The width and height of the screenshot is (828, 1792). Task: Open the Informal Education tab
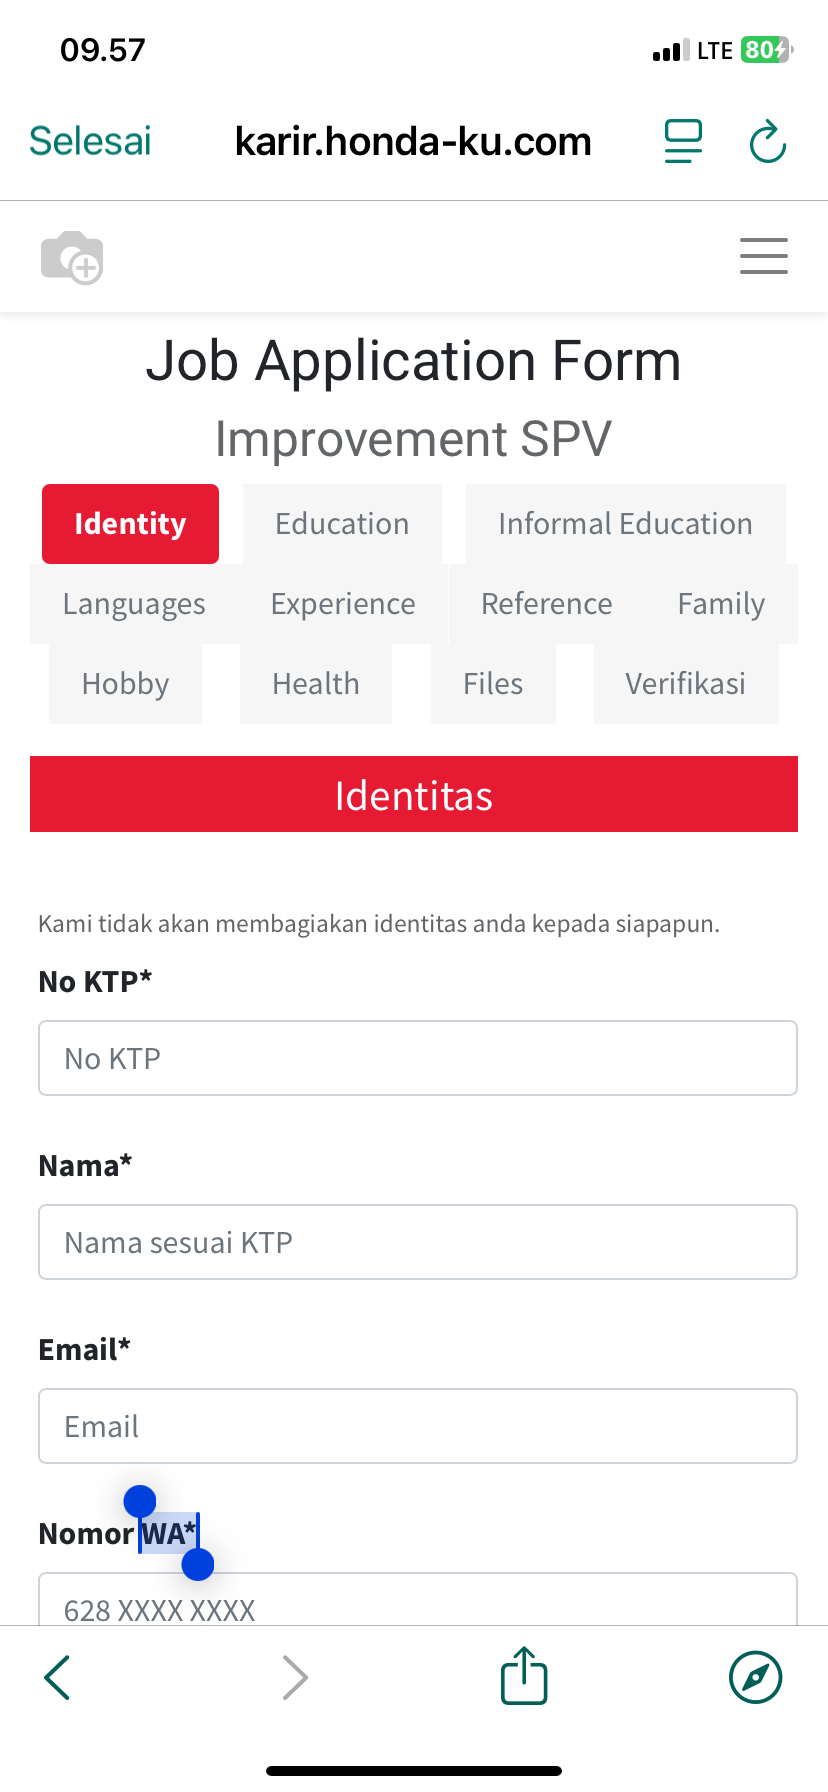click(625, 524)
